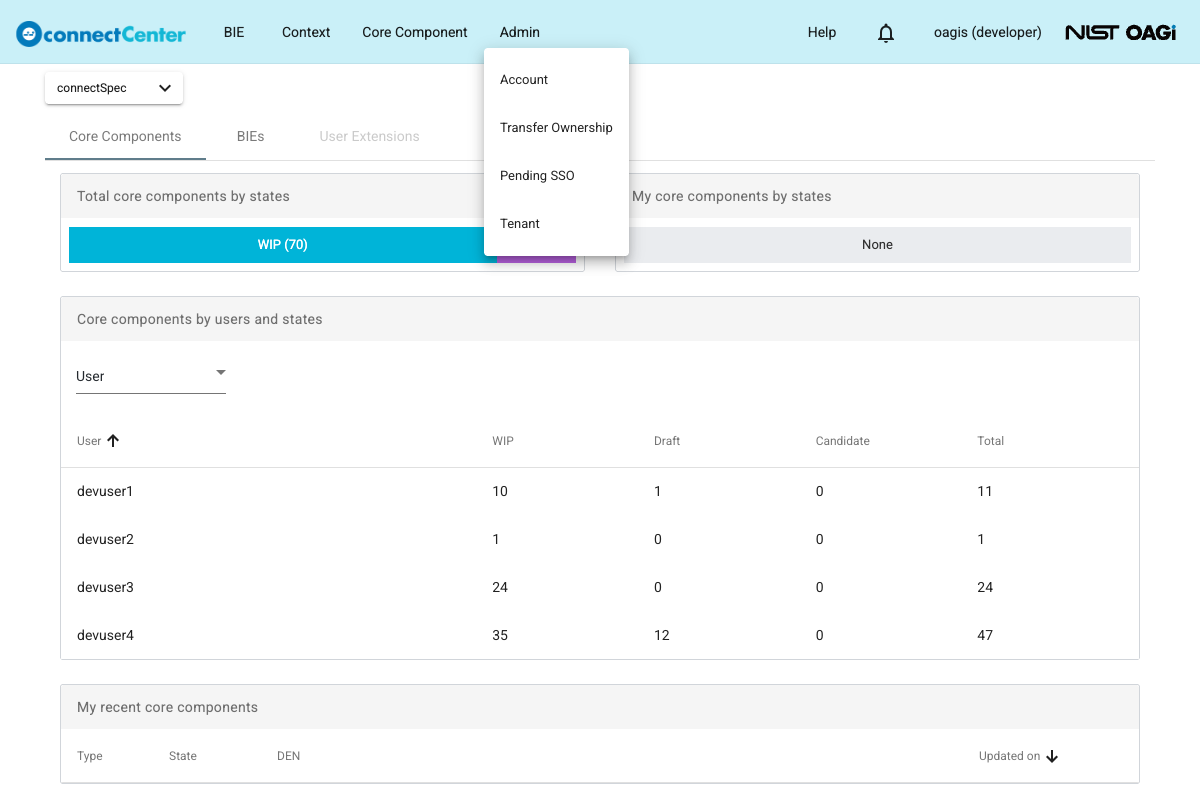The width and height of the screenshot is (1200, 799).
Task: Select Pending SSO menu entry
Action: [x=556, y=176]
